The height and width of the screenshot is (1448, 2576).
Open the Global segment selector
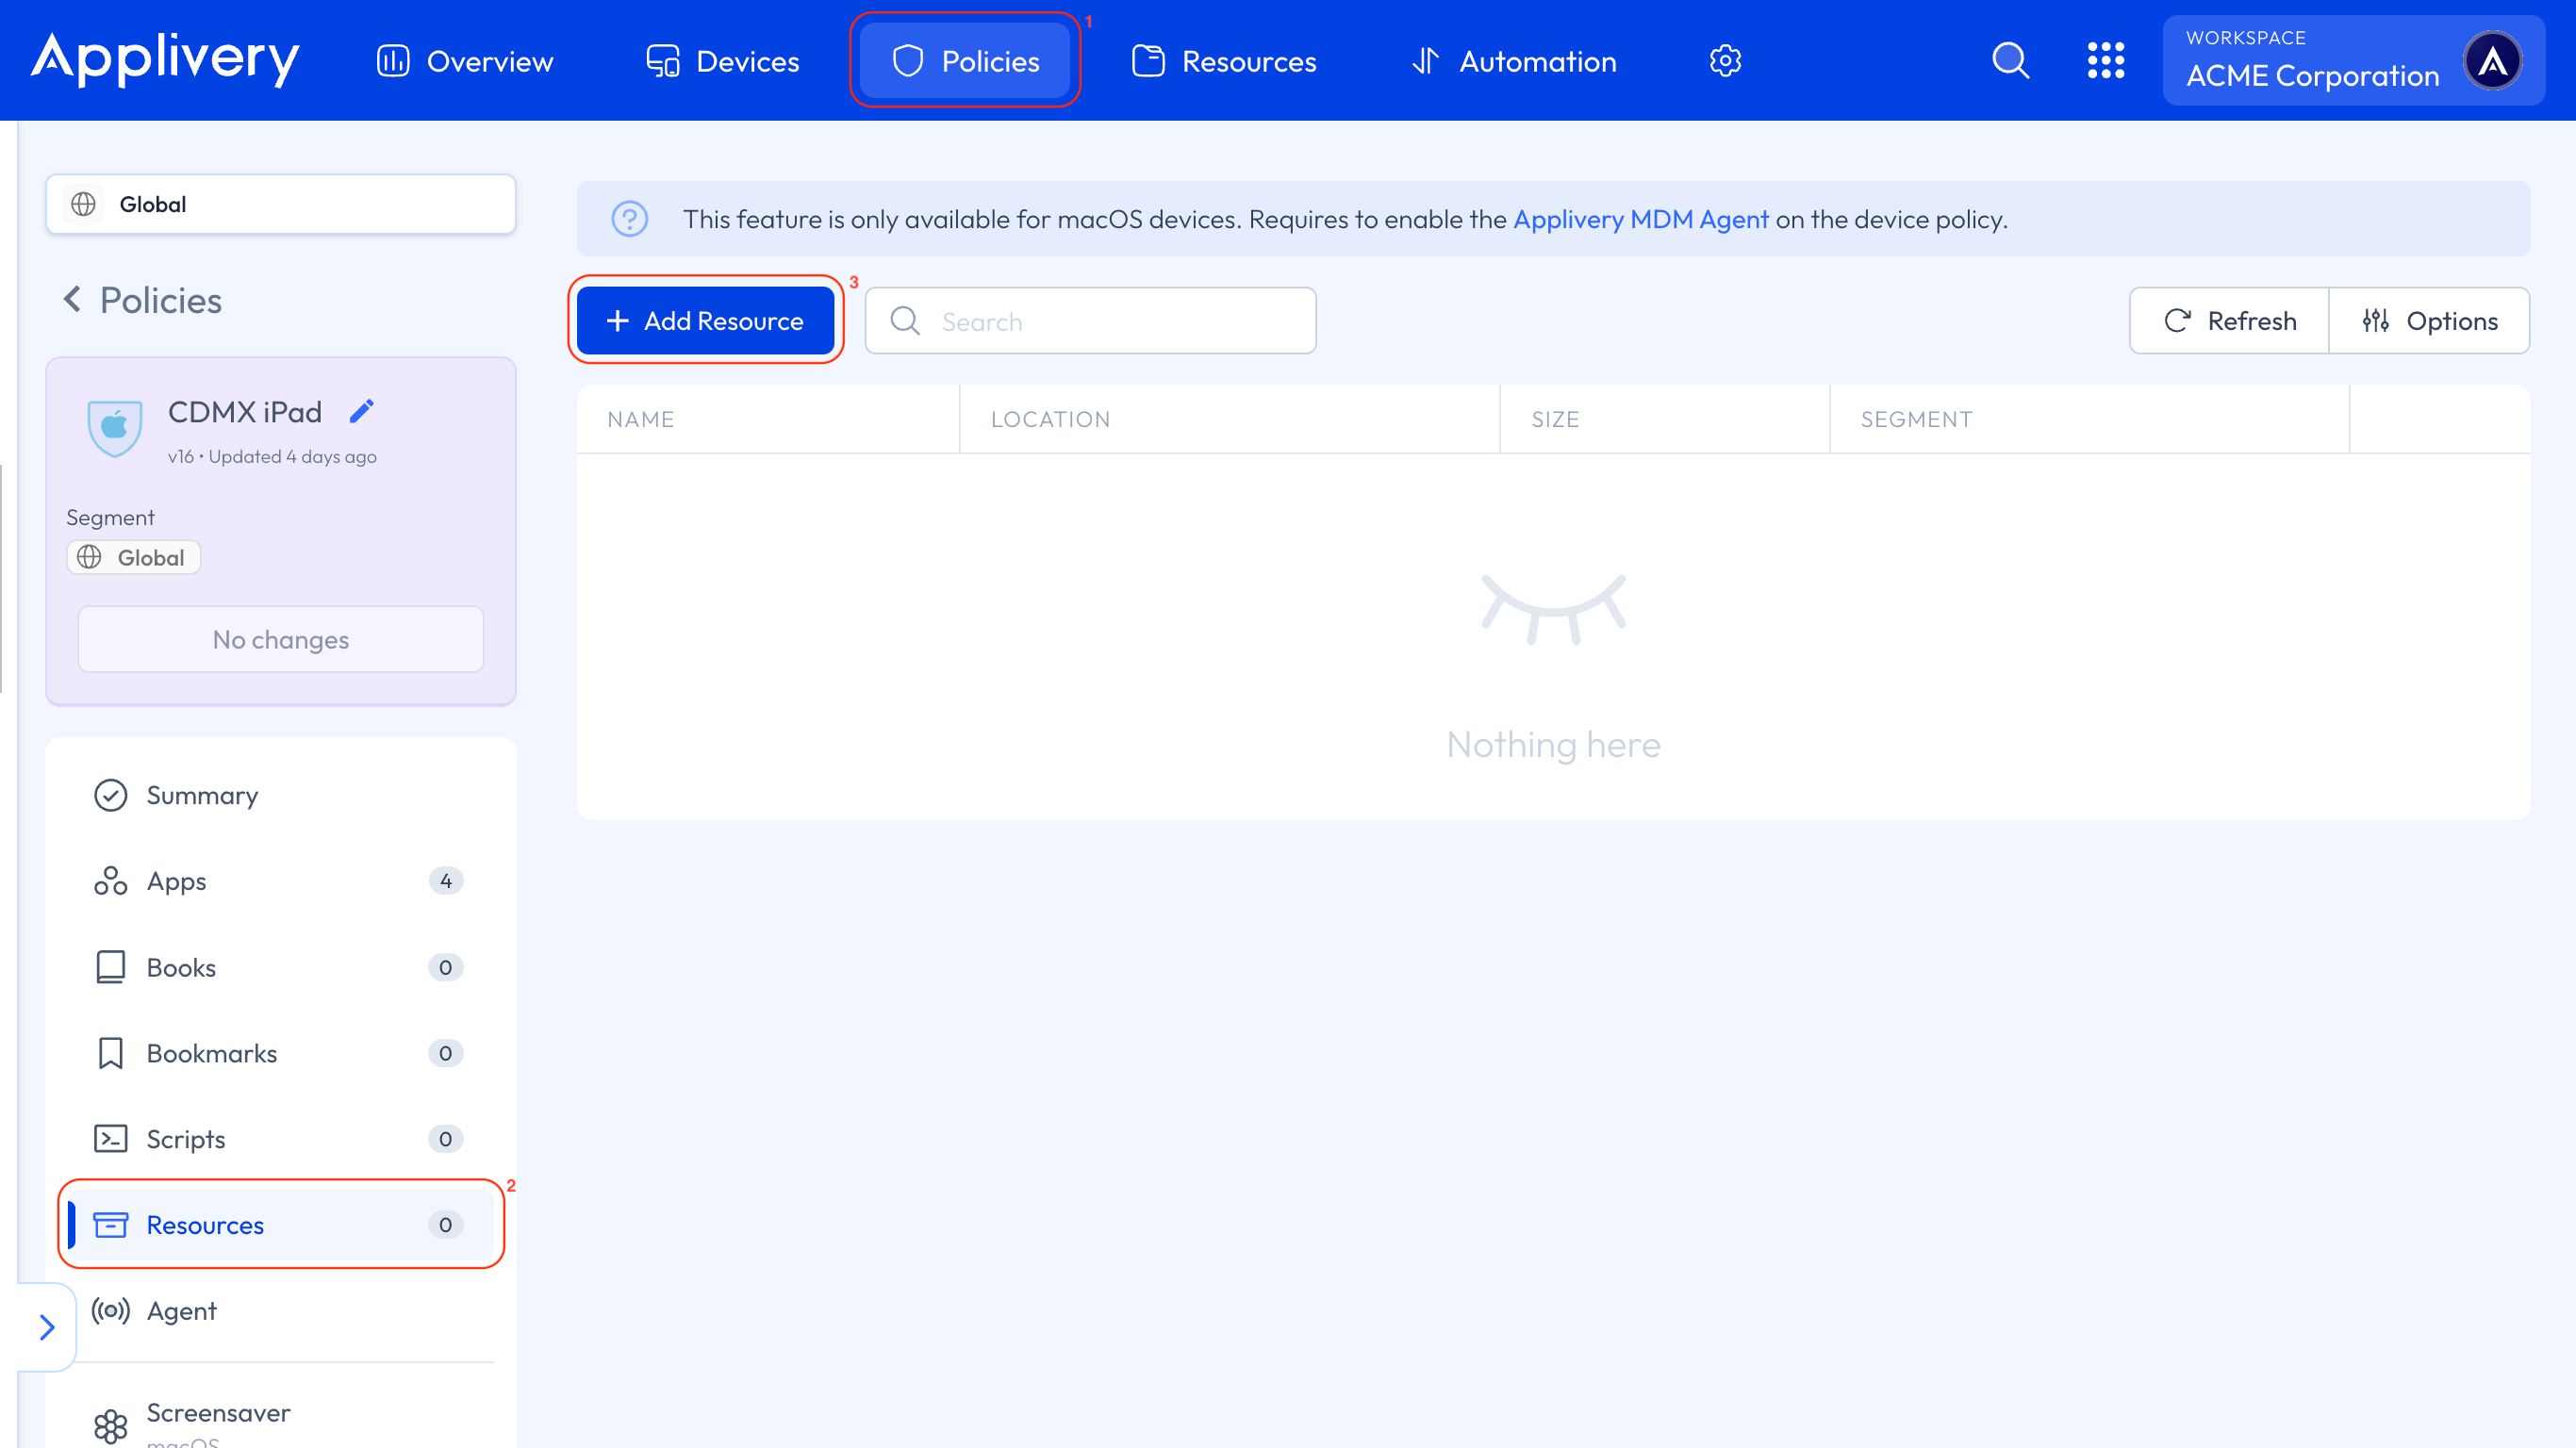280,204
